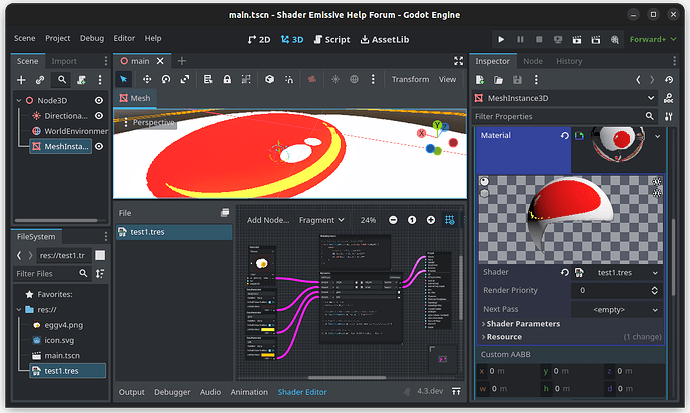Click remote debug monitor icon
Screen dimensions: 690x413
click(x=558, y=40)
